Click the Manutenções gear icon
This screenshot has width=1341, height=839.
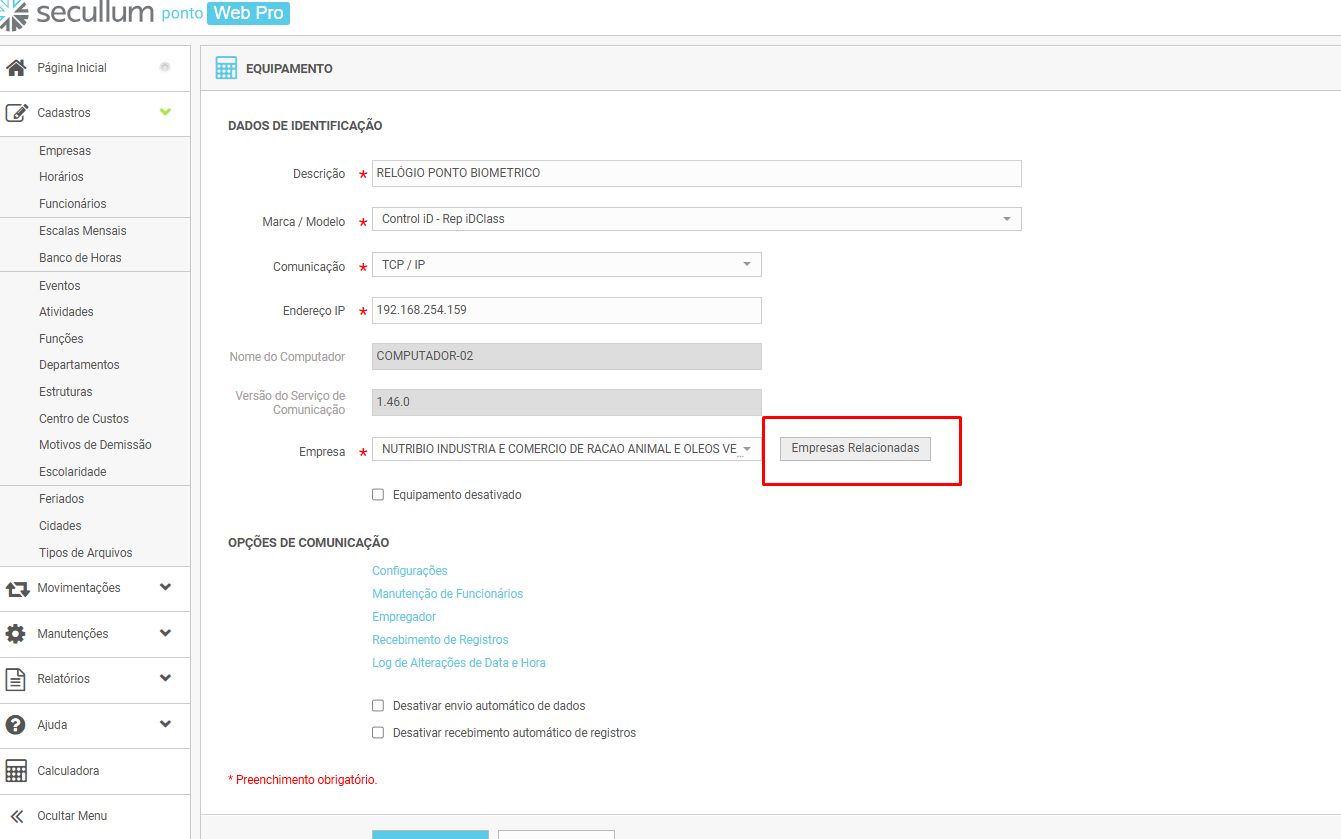16,634
